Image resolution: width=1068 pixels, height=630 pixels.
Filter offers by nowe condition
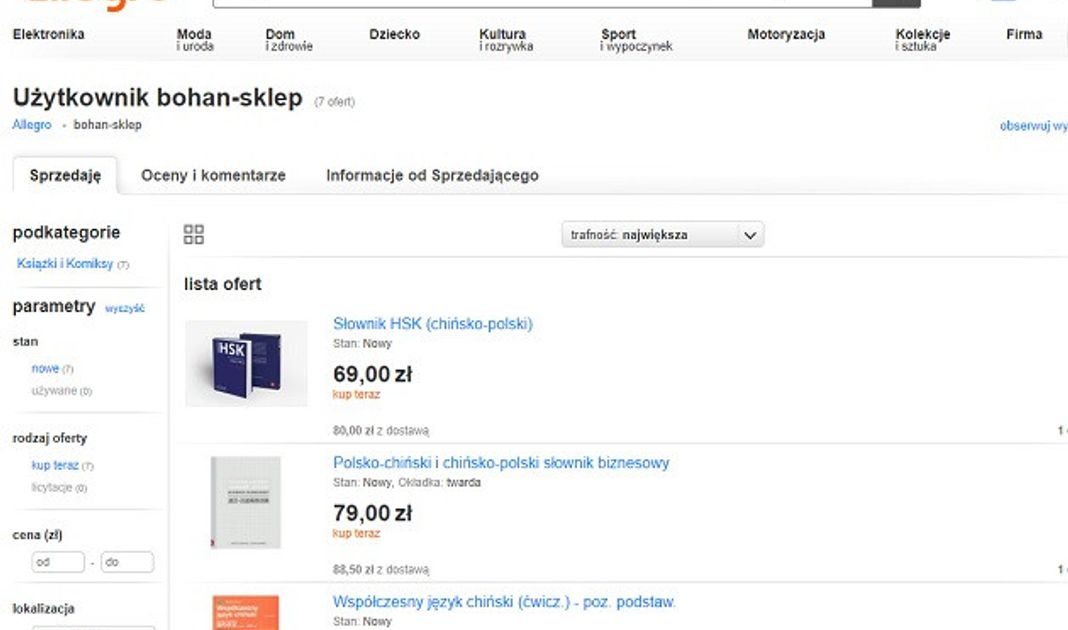click(45, 369)
